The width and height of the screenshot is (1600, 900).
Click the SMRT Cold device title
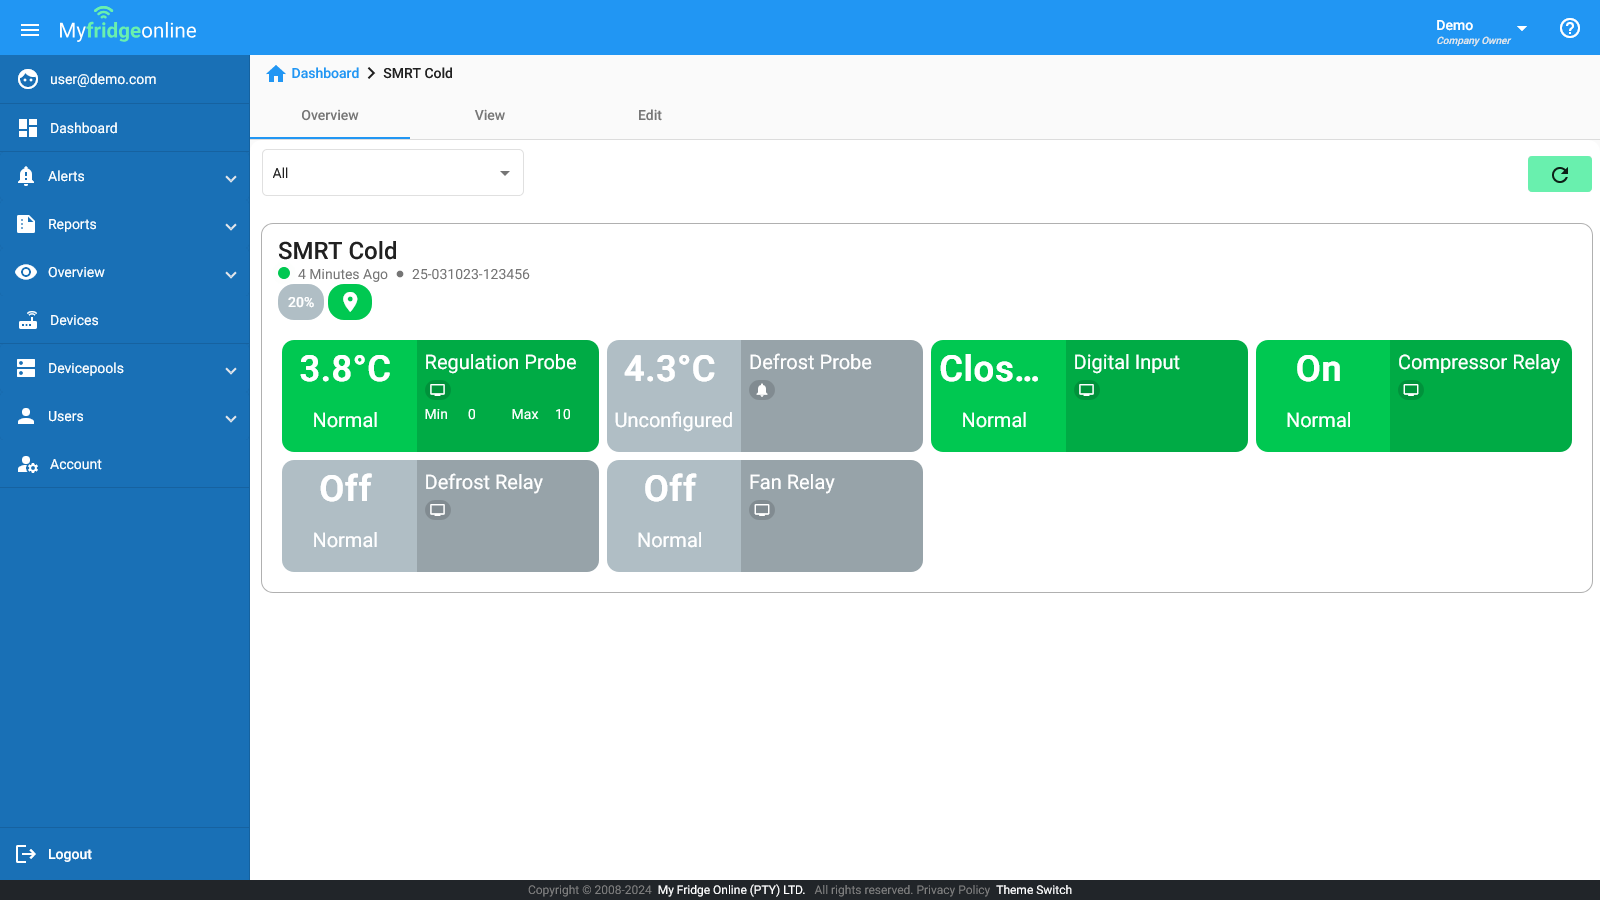(338, 250)
